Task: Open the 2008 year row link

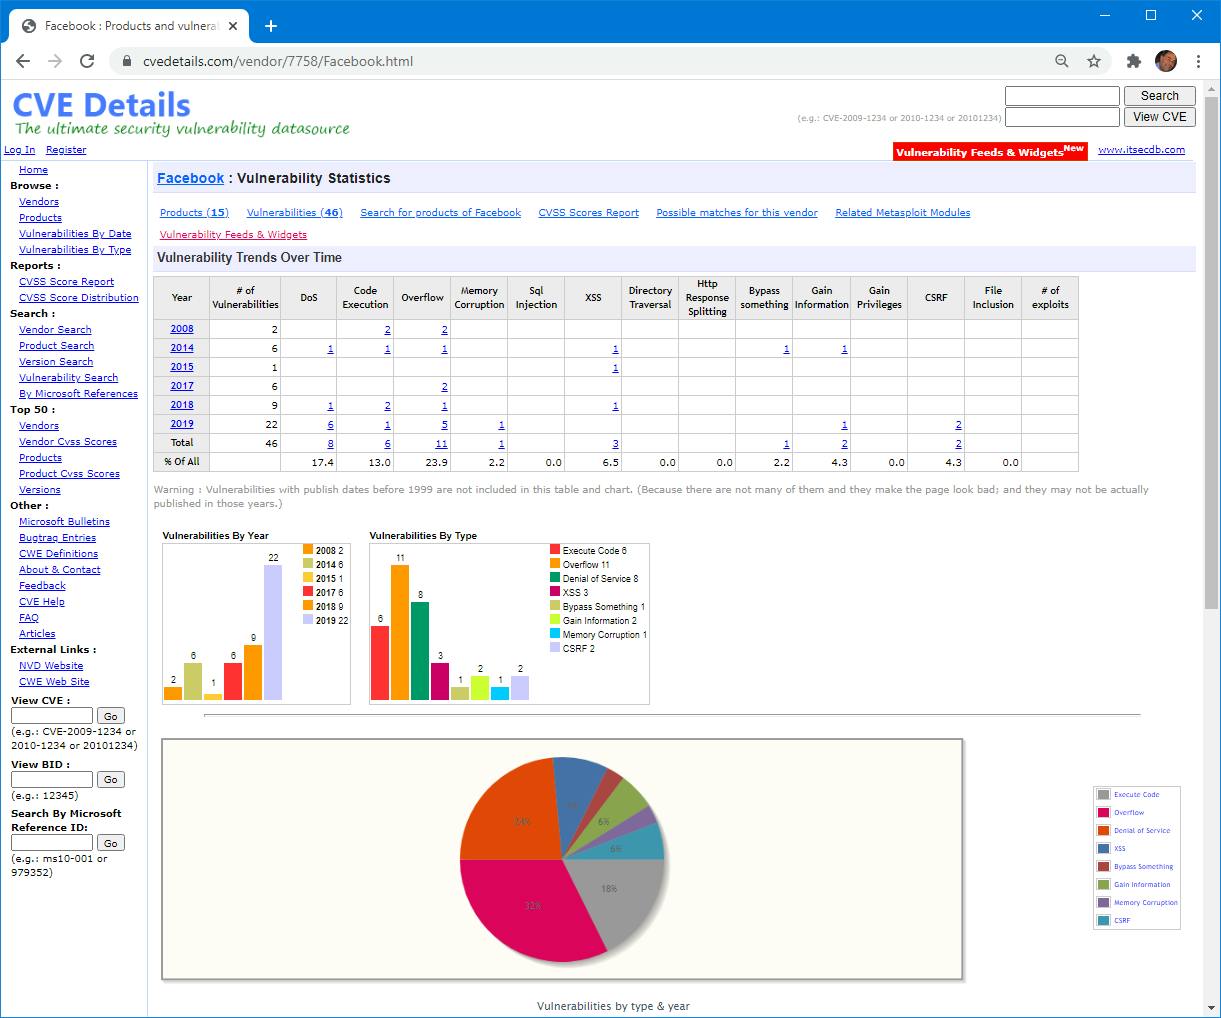Action: (182, 329)
